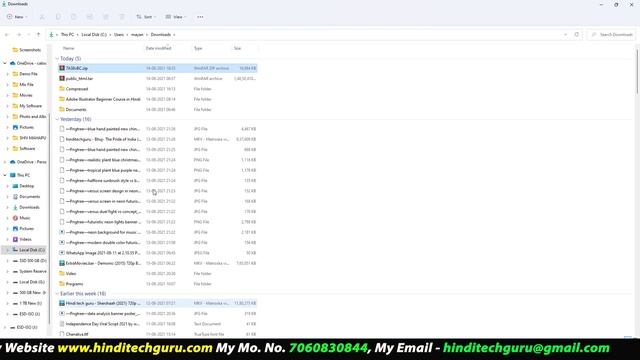This screenshot has width=640, height=360.
Task: Collapse the Yesterday group
Action: 57,119
